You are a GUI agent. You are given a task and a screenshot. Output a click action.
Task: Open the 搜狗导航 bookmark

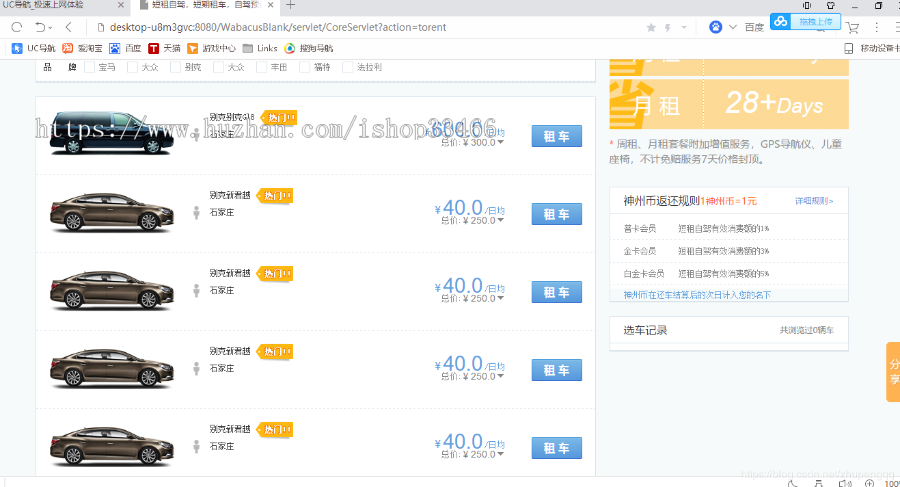(x=309, y=48)
